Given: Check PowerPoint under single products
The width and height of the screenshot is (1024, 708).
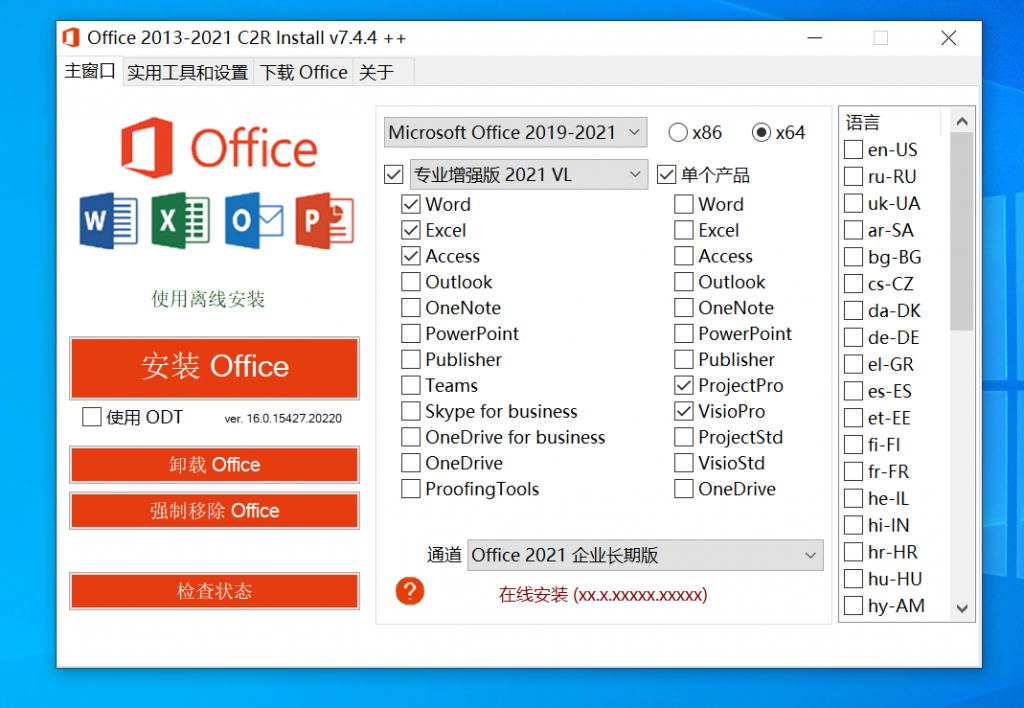Looking at the screenshot, I should [x=684, y=334].
